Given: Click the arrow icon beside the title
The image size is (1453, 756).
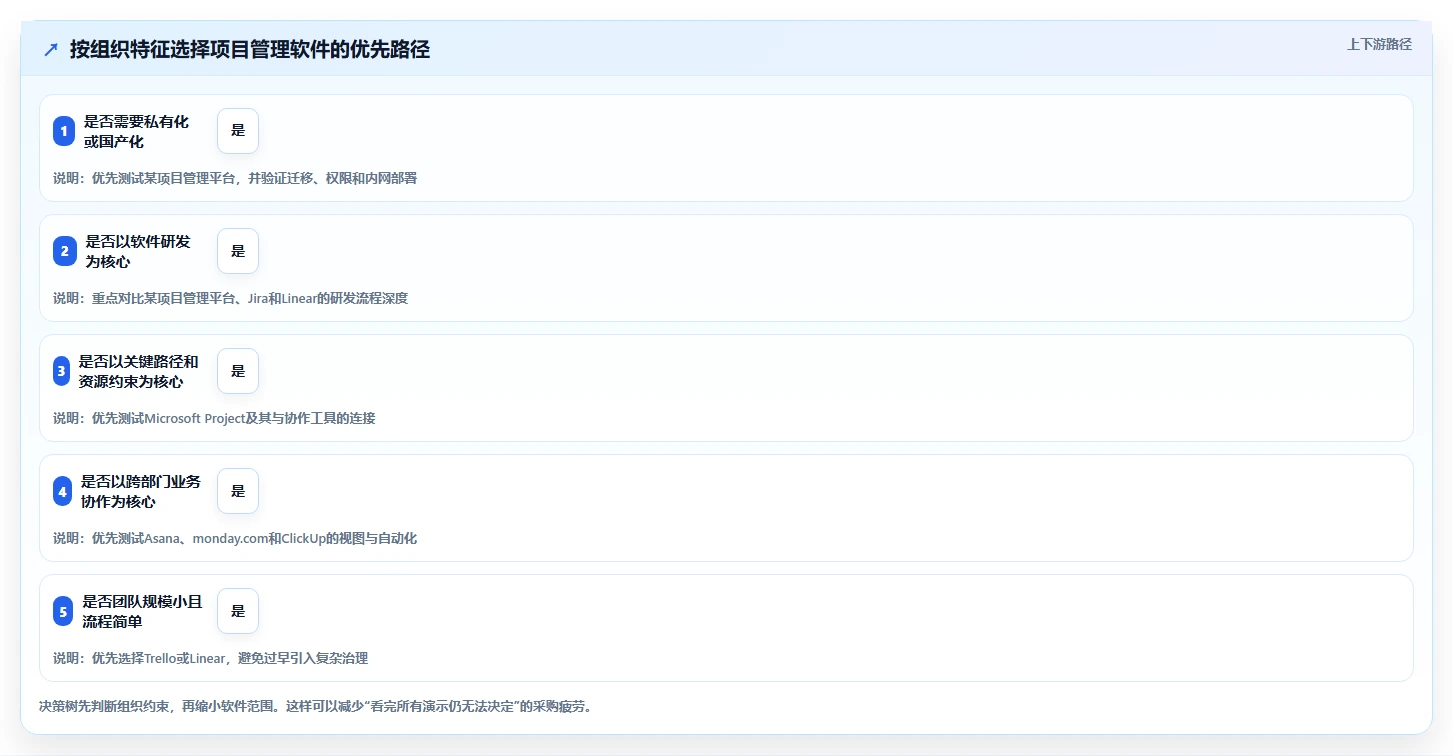Looking at the screenshot, I should click(51, 50).
